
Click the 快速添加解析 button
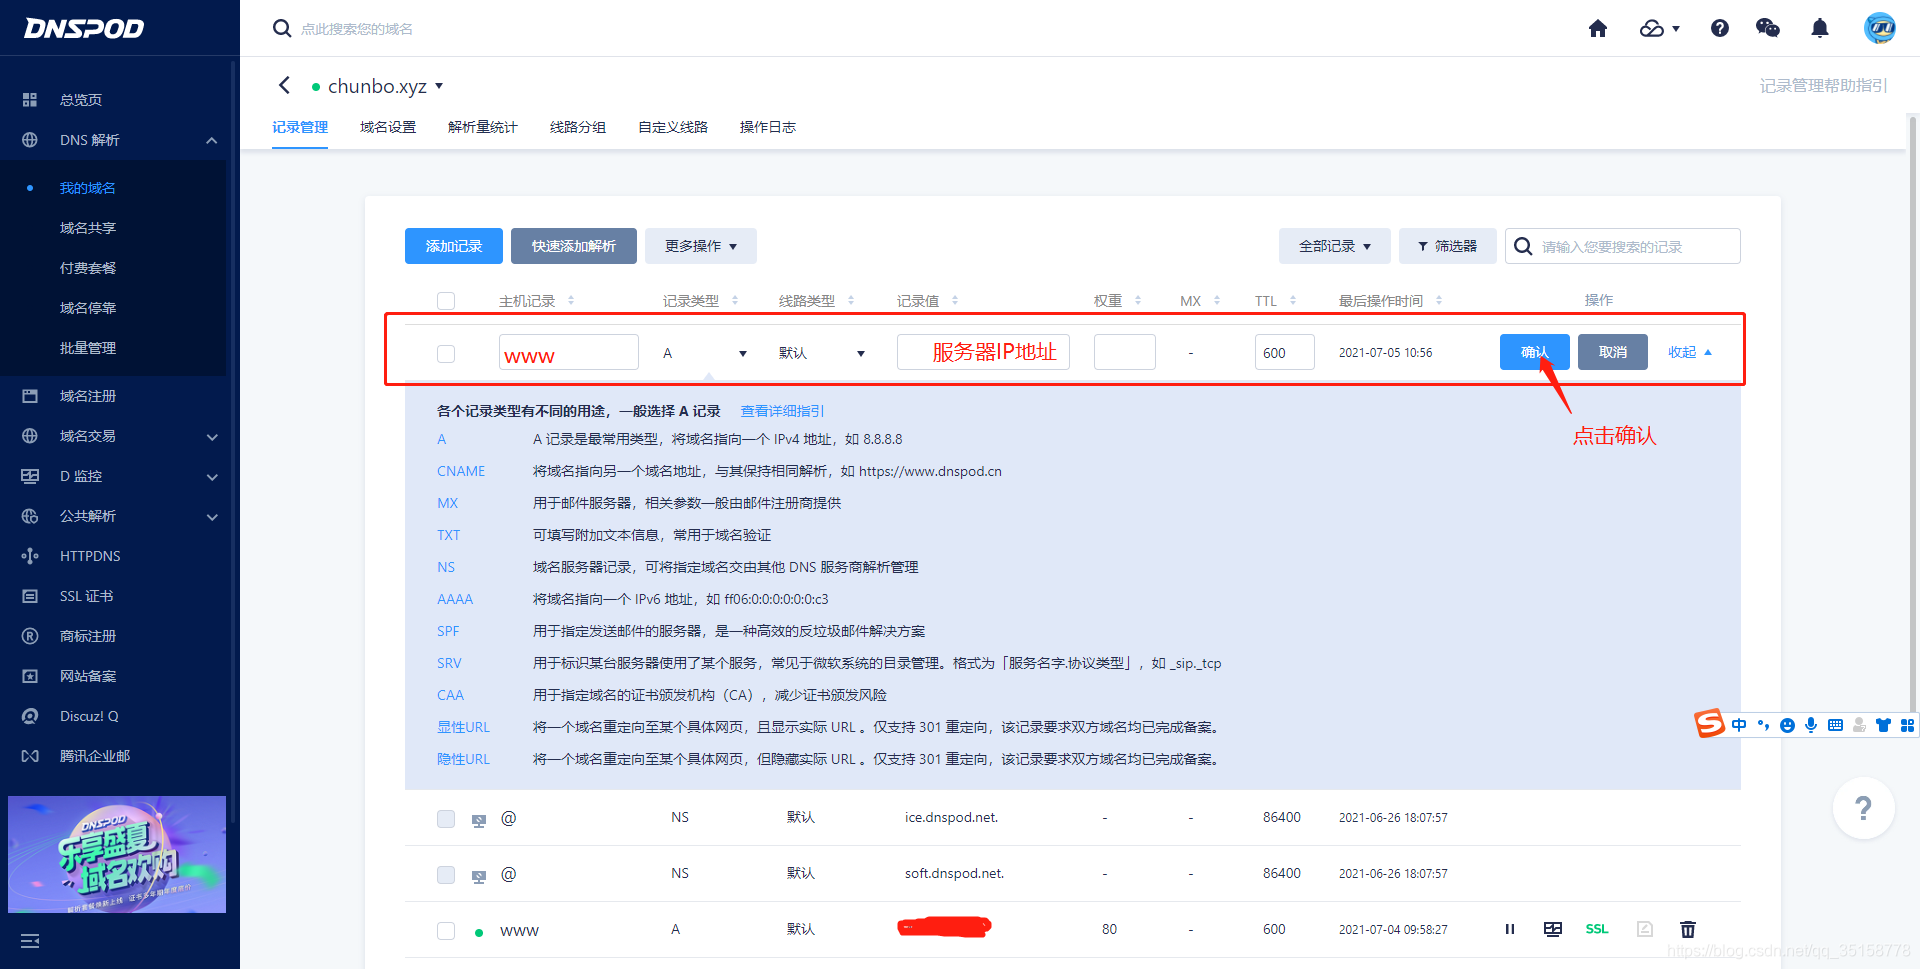coord(574,246)
